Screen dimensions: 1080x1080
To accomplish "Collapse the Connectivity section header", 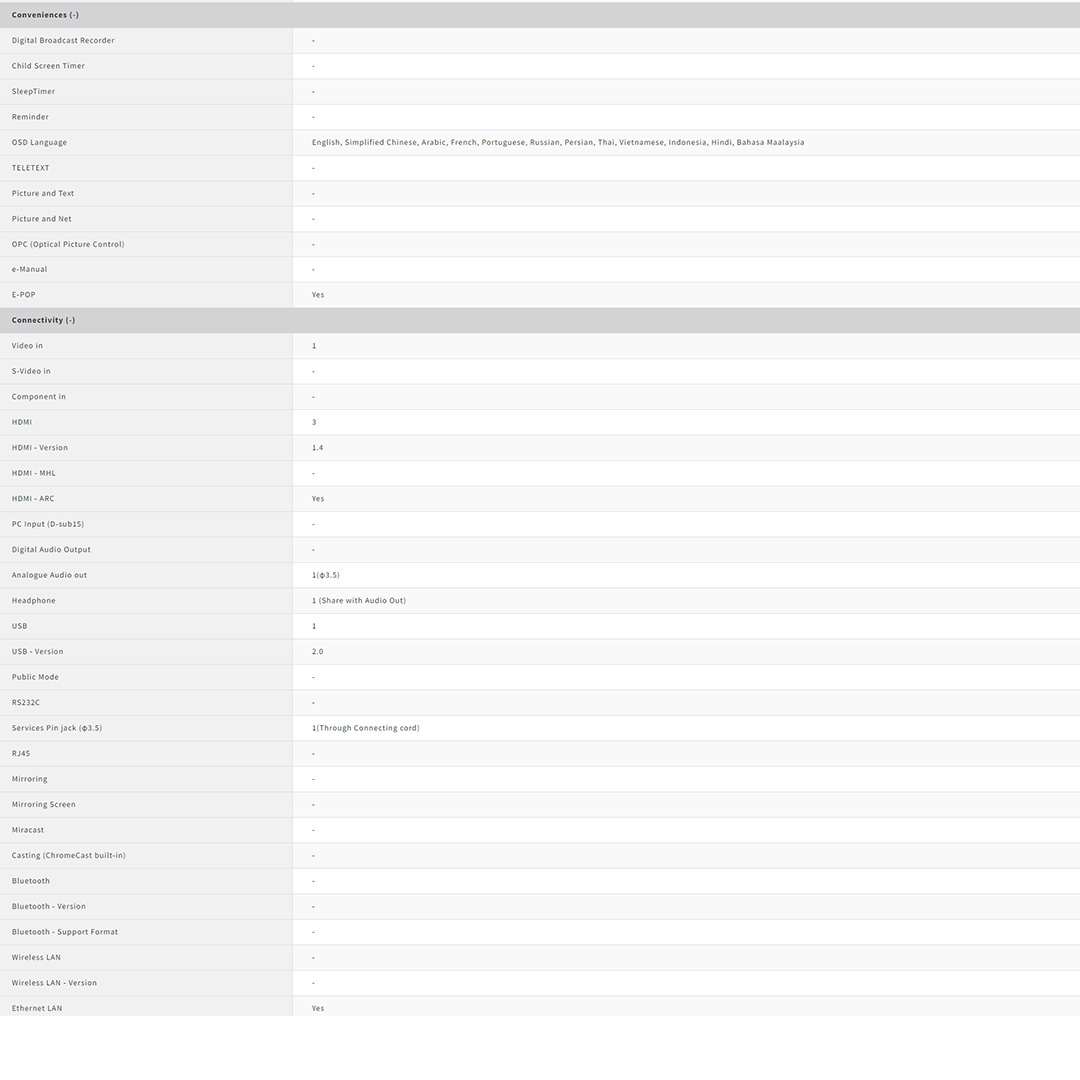I will [43, 320].
